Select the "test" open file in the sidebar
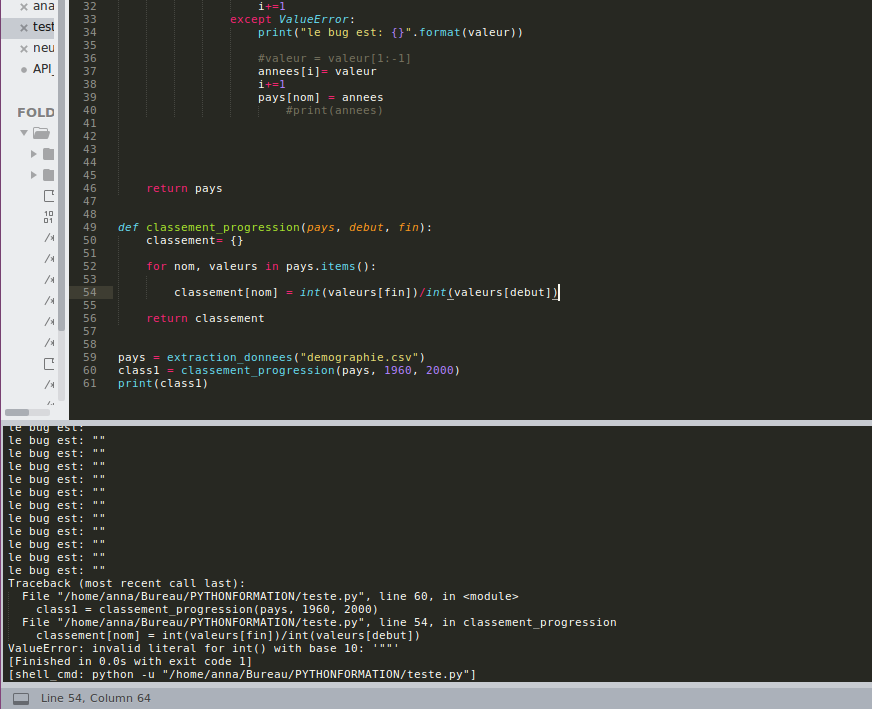 click(43, 27)
